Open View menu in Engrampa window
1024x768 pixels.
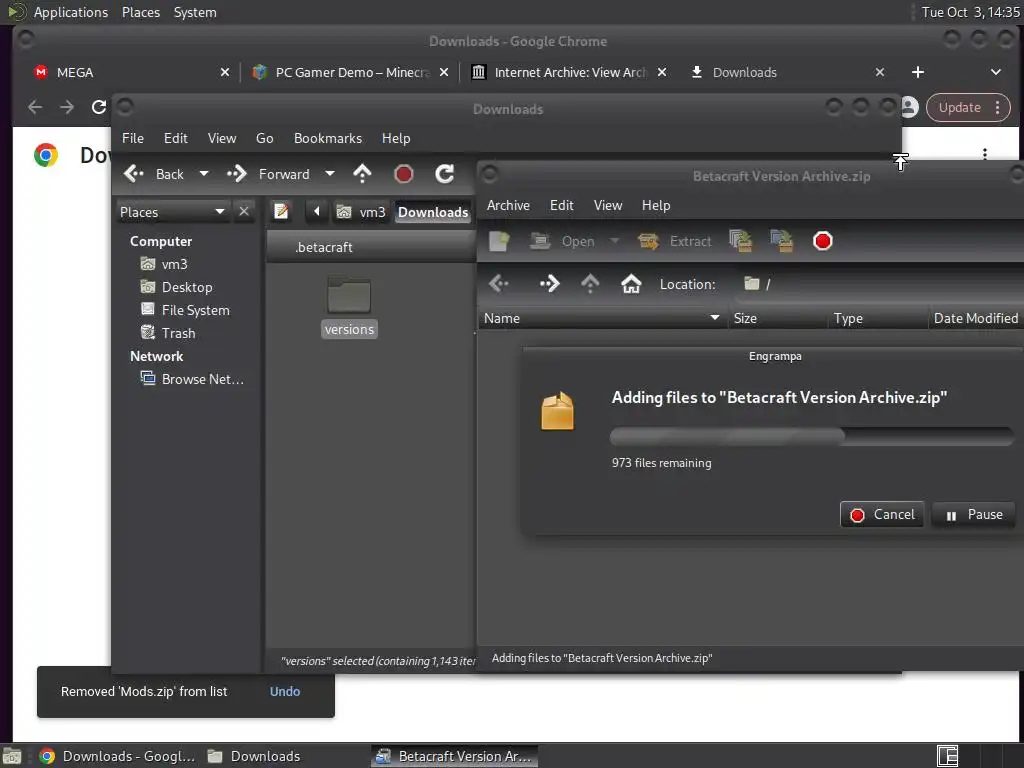click(608, 205)
